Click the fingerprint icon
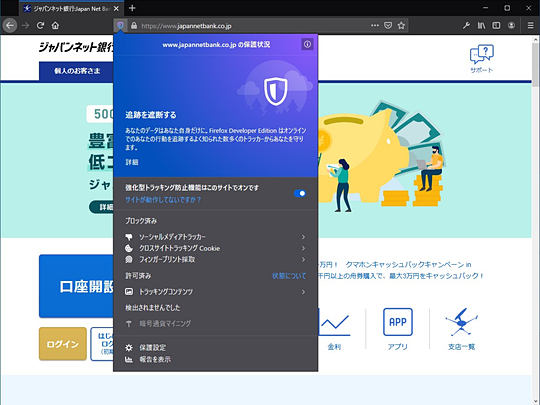The width and height of the screenshot is (540, 405). coord(129,259)
